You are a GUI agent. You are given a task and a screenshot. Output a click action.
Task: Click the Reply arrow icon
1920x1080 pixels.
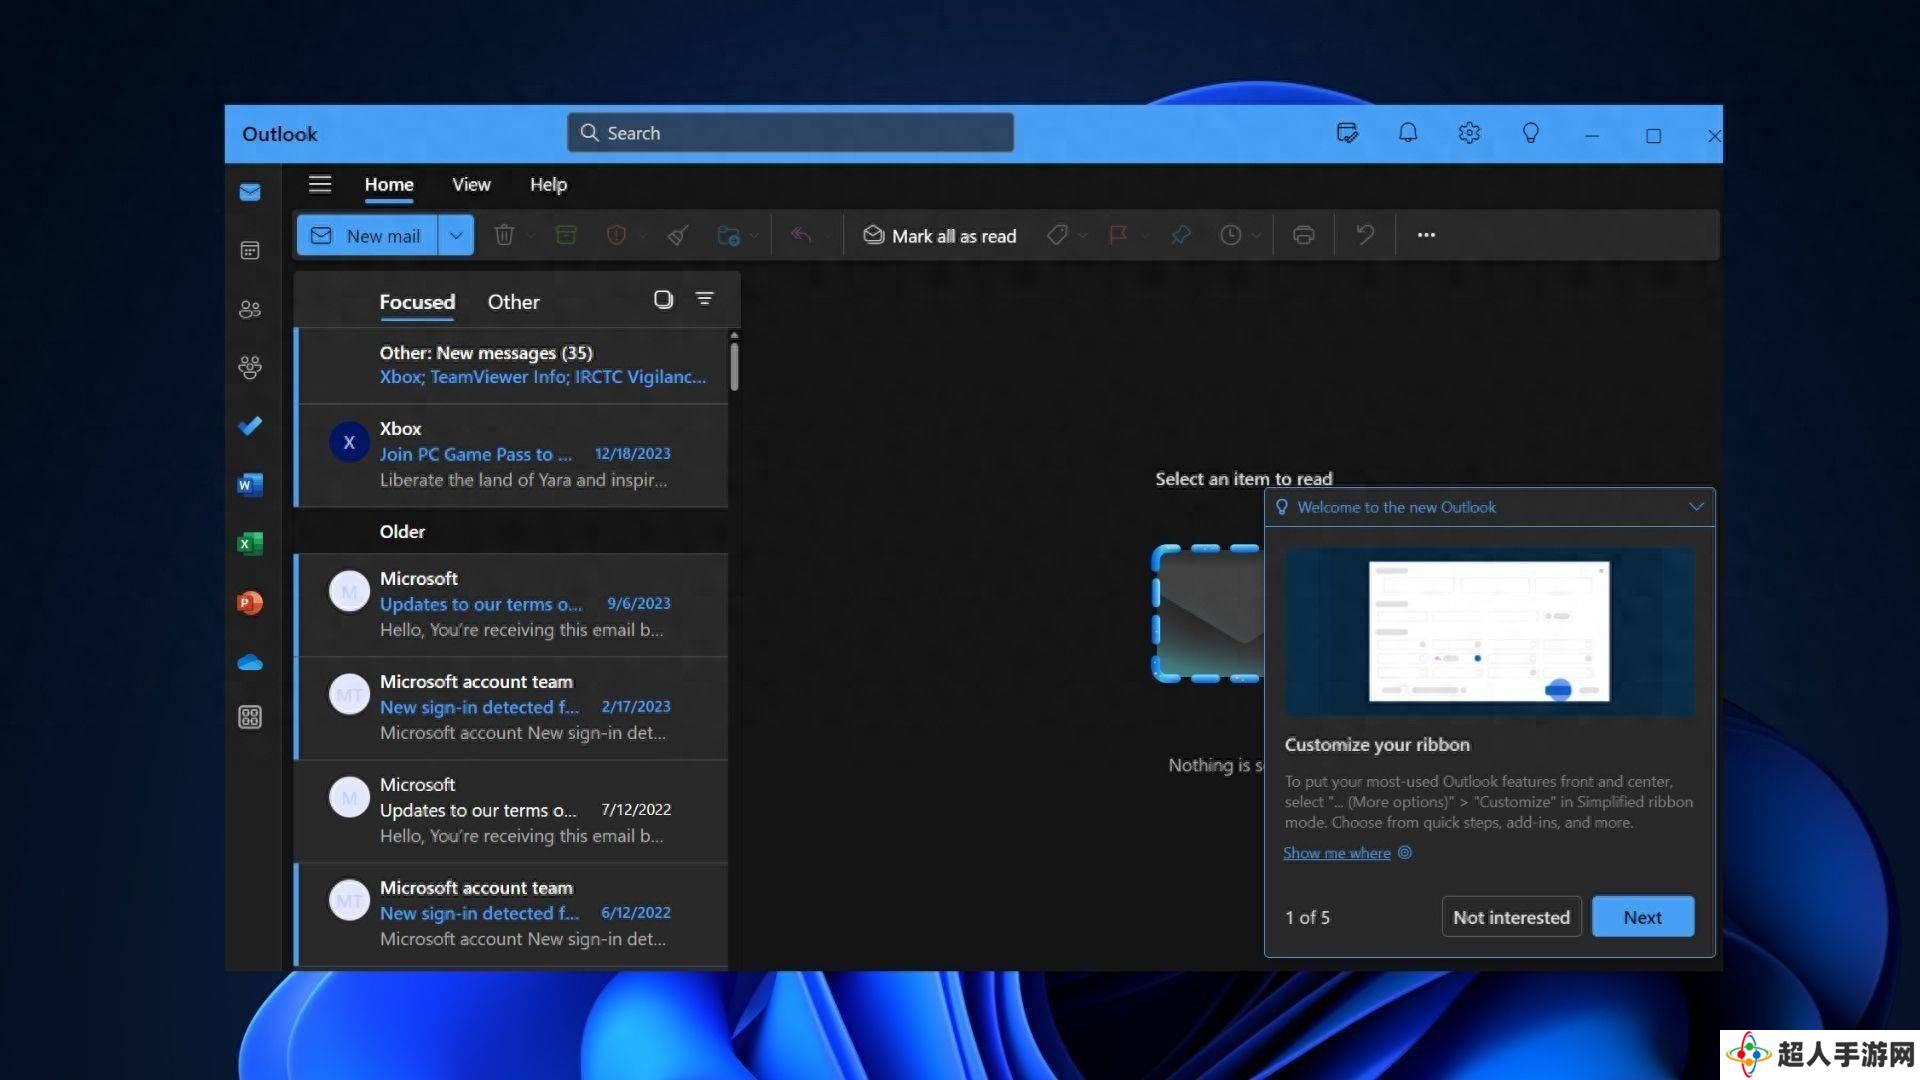[x=801, y=235]
